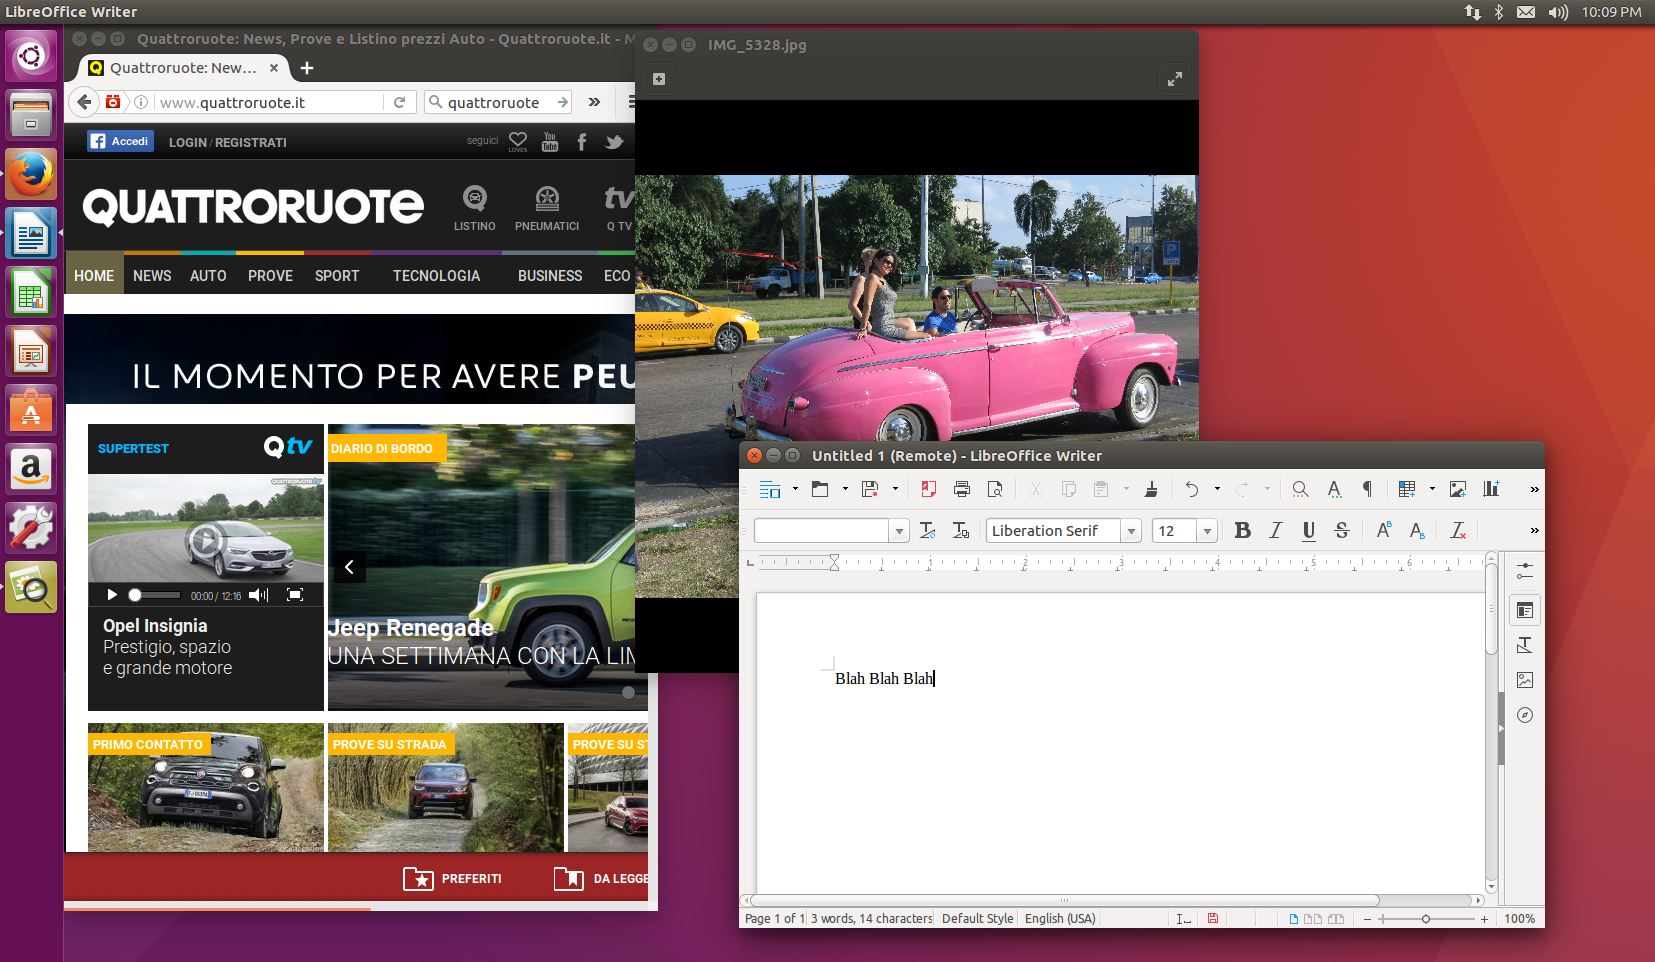
Task: Open Firefox from the Ubuntu launcher
Action: (31, 175)
